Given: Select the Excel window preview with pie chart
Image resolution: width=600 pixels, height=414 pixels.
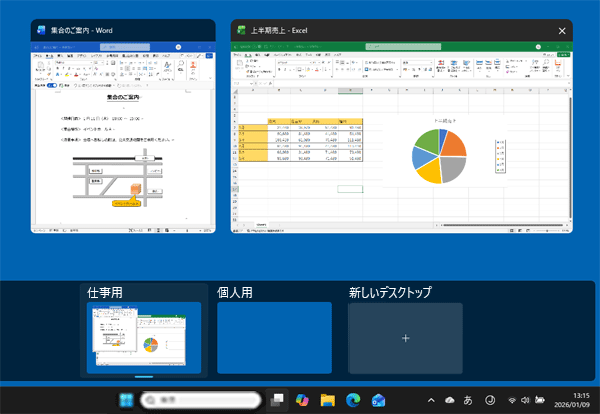Looking at the screenshot, I should coord(401,137).
